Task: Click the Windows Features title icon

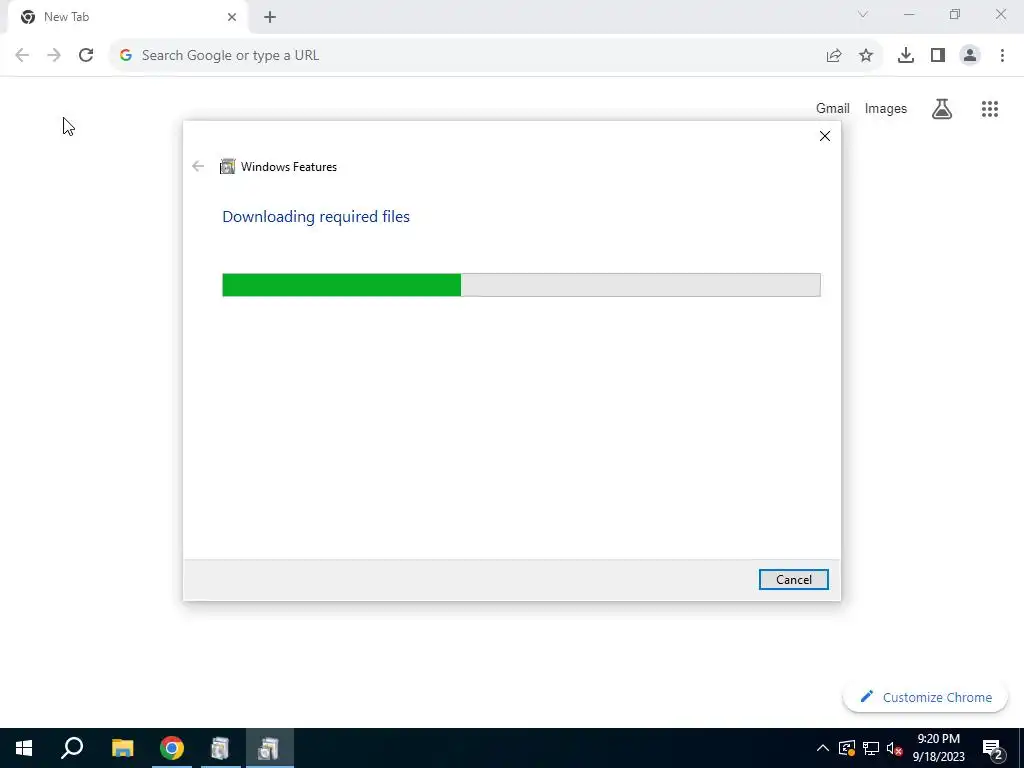Action: pyautogui.click(x=227, y=167)
